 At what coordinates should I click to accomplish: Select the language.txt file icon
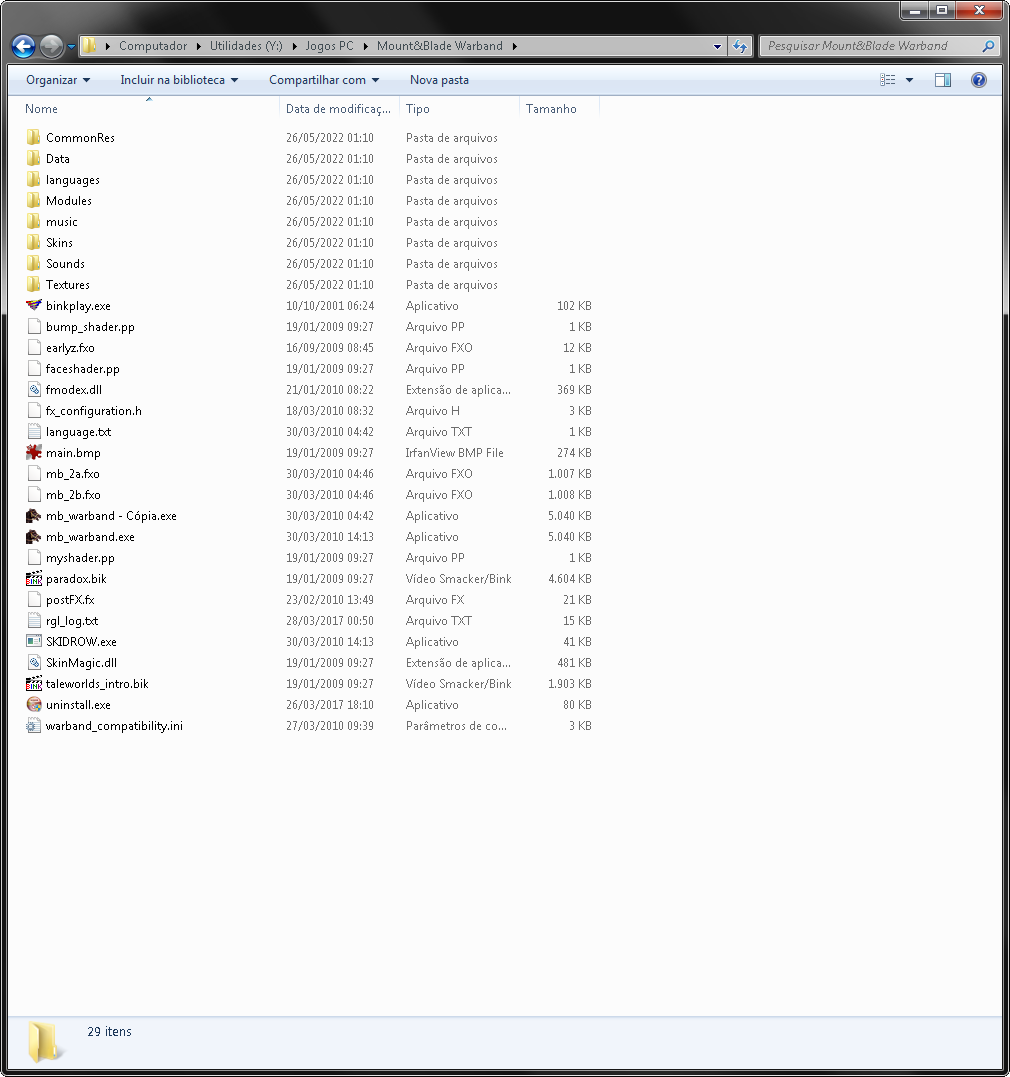[34, 431]
